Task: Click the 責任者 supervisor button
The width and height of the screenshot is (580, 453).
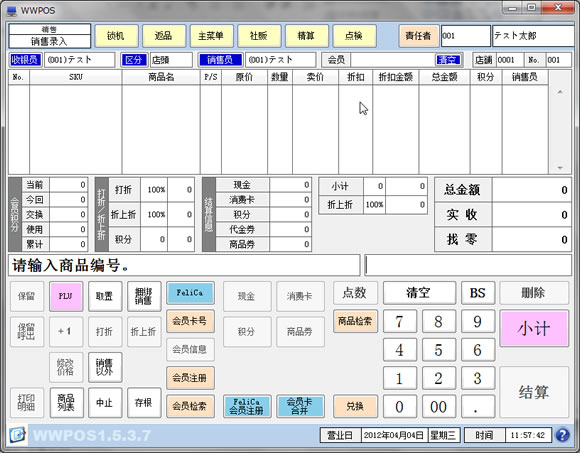Action: pos(419,36)
